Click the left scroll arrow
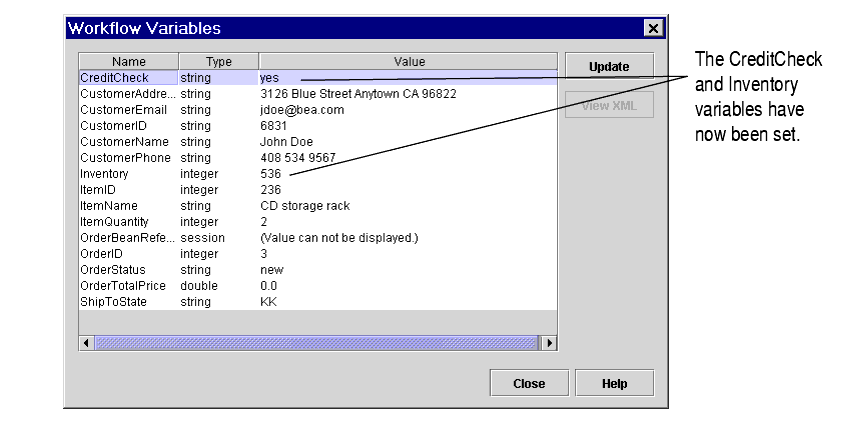 coord(86,343)
